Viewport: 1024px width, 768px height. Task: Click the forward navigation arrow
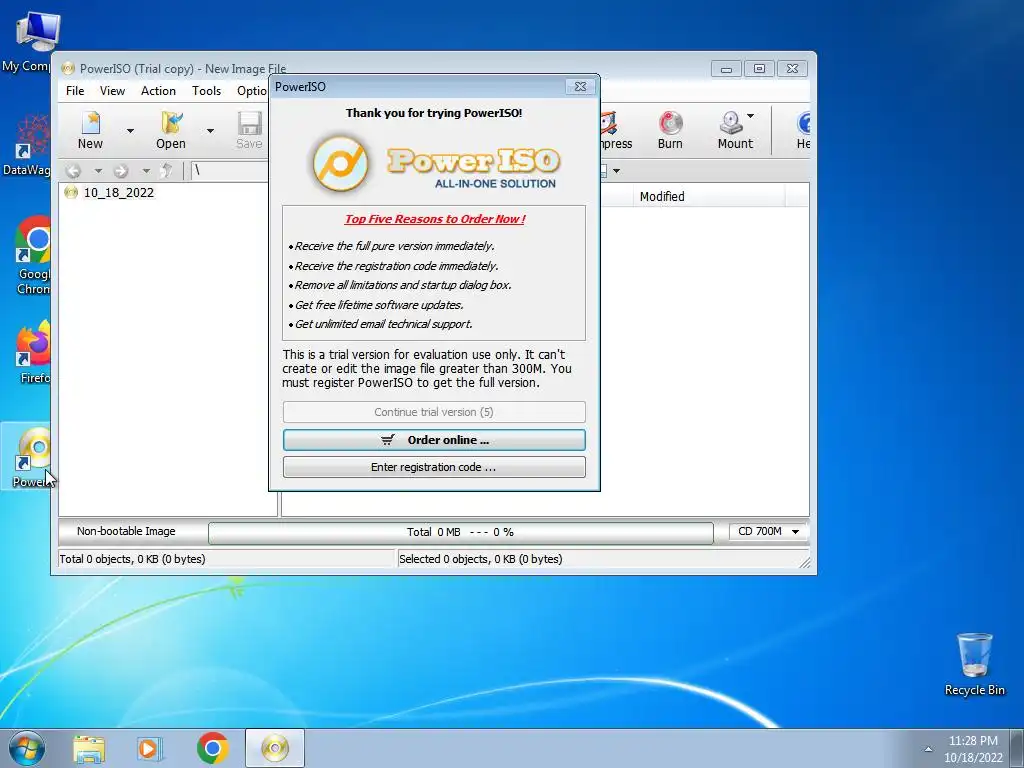[121, 171]
